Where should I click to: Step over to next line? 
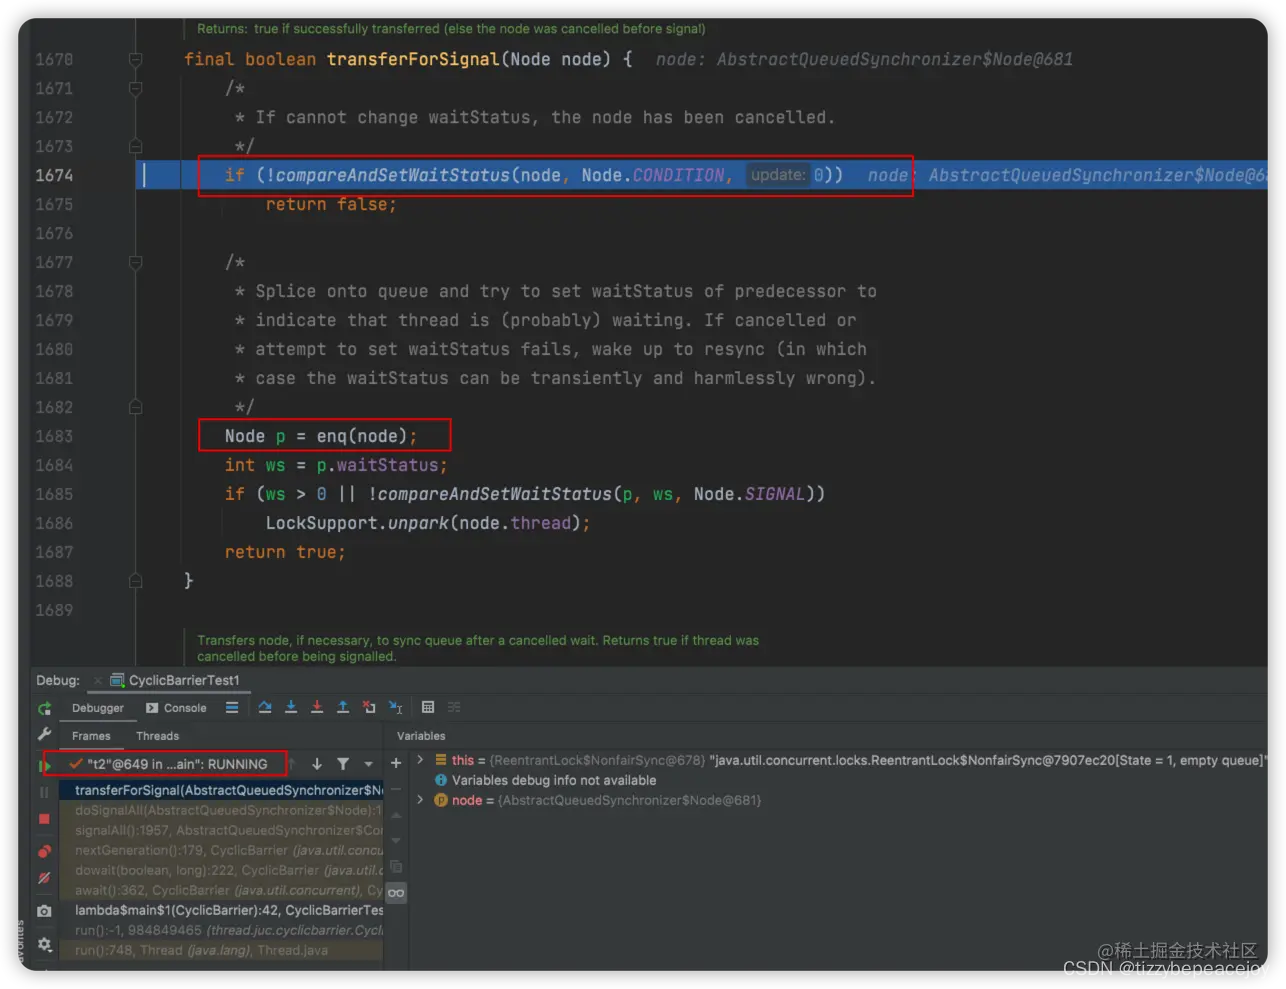tap(265, 707)
